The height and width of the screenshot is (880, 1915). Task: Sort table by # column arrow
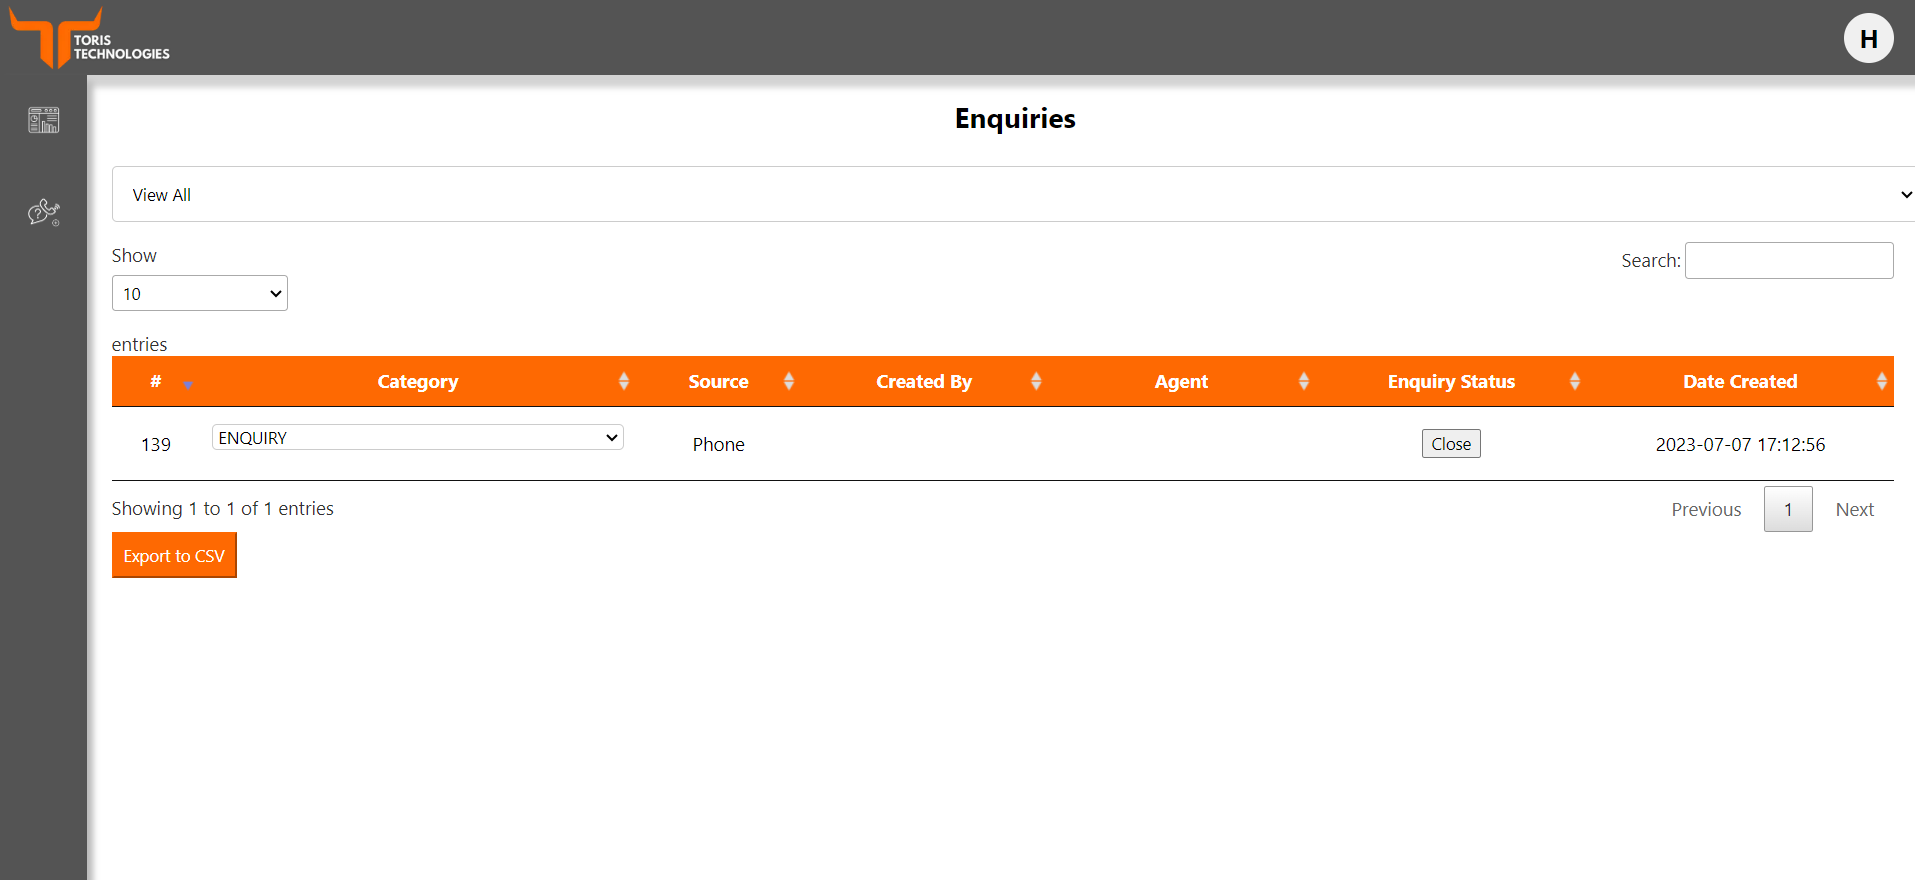pos(187,383)
